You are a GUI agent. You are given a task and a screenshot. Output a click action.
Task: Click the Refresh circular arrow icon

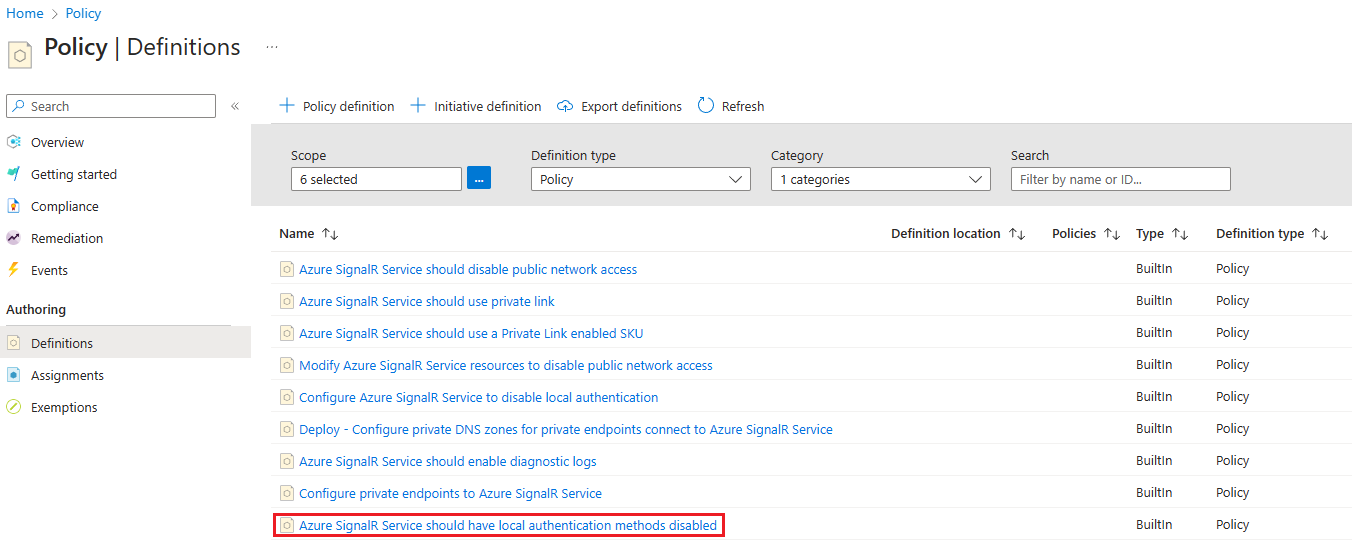point(706,106)
